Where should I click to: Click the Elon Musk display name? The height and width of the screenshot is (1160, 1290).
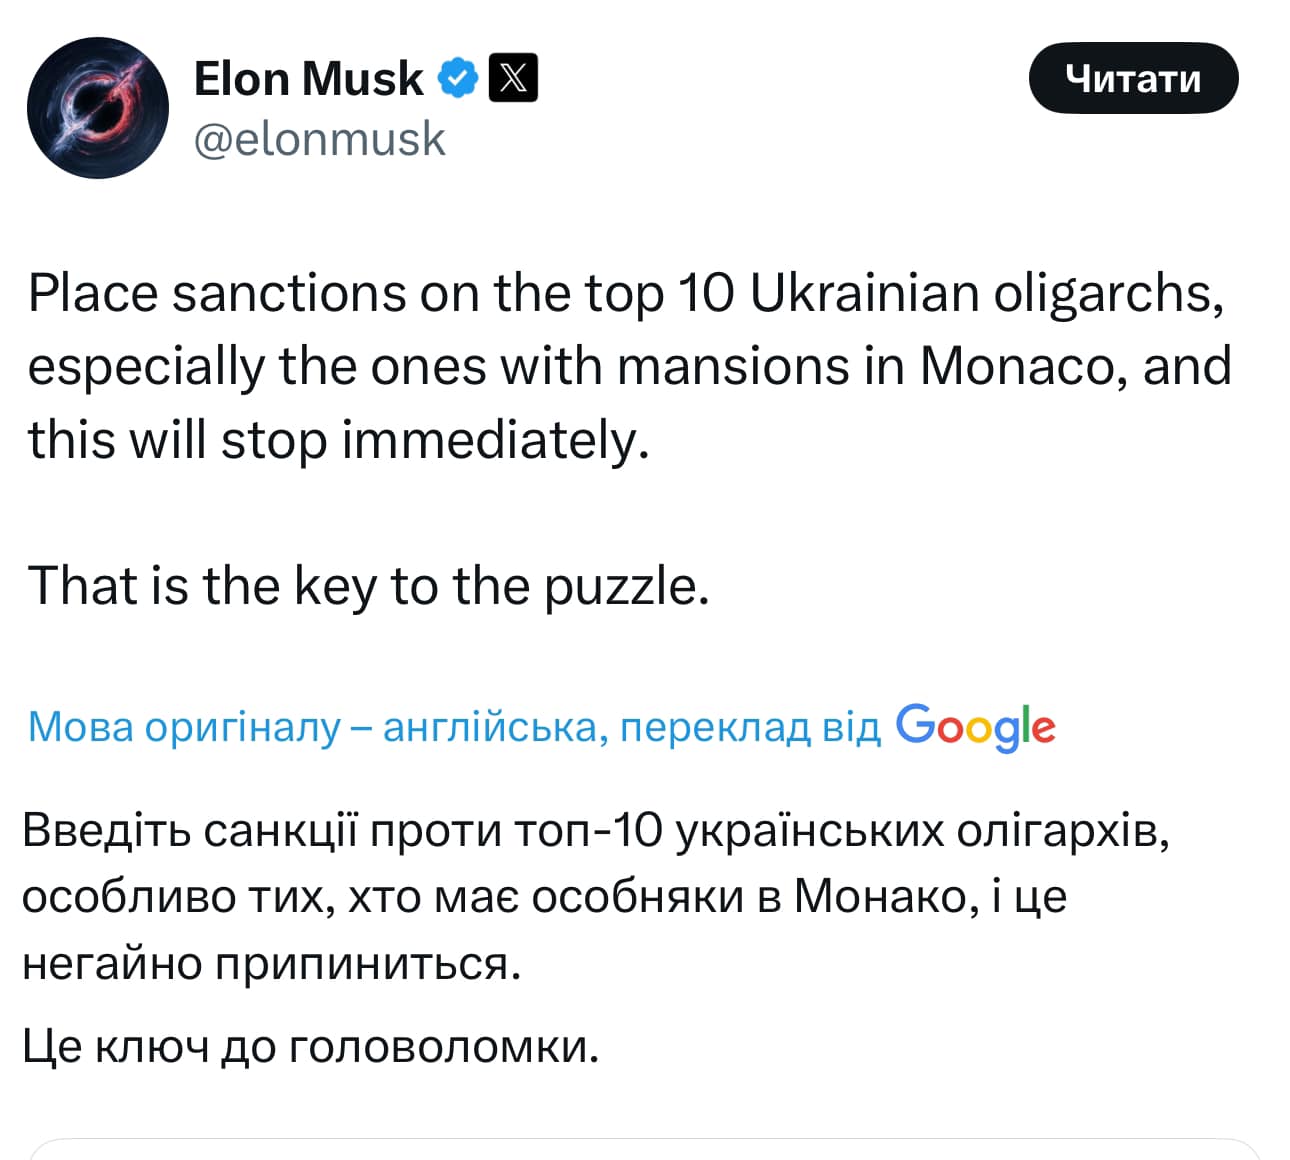(308, 78)
